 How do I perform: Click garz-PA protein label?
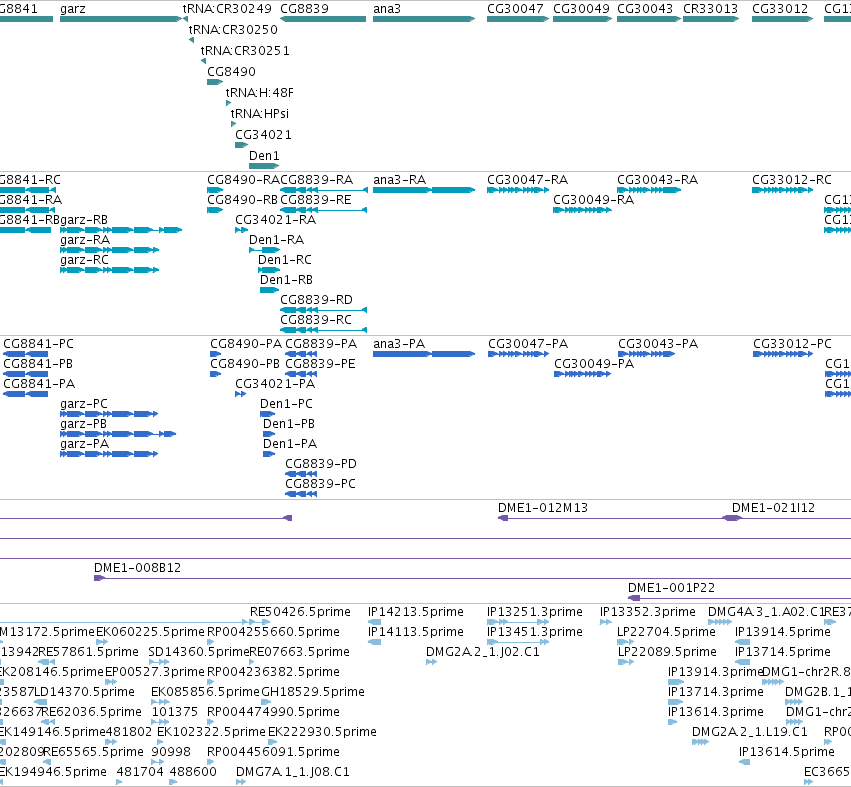click(x=85, y=445)
